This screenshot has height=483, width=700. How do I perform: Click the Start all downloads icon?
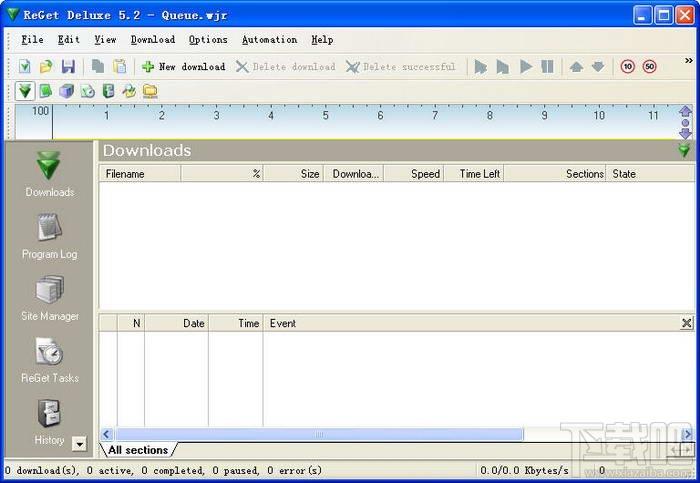481,67
